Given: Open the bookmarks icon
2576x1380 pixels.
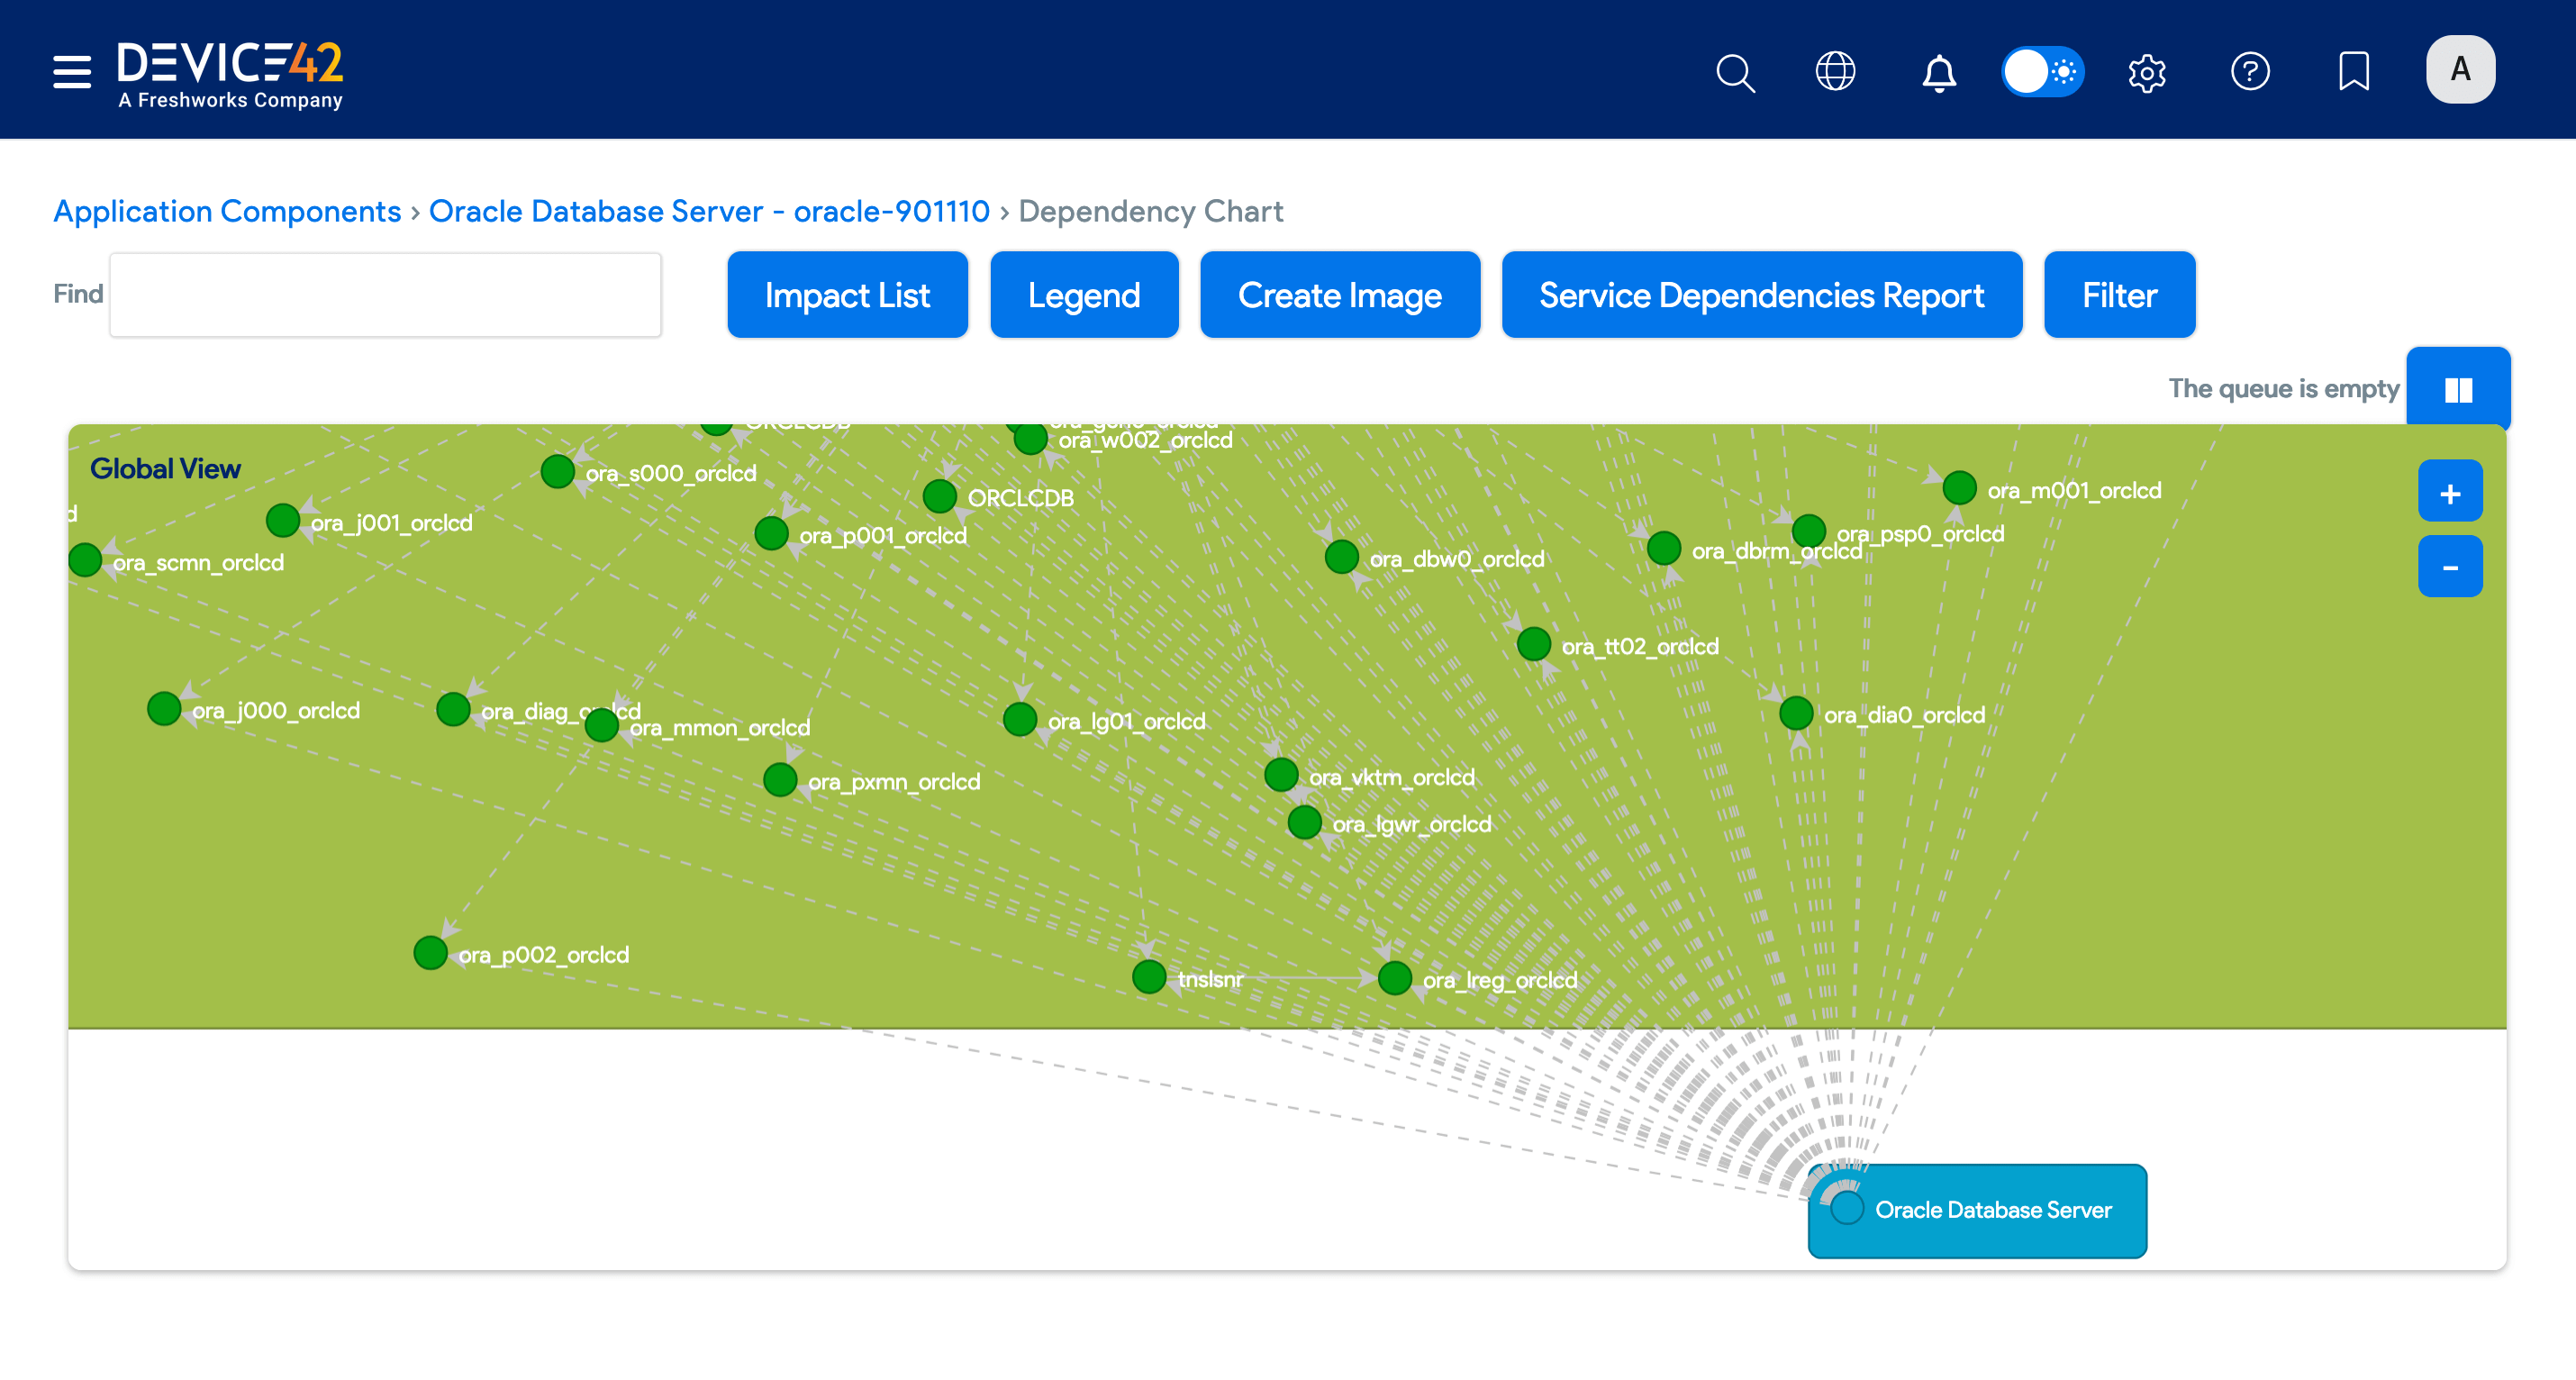Looking at the screenshot, I should click(x=2355, y=72).
